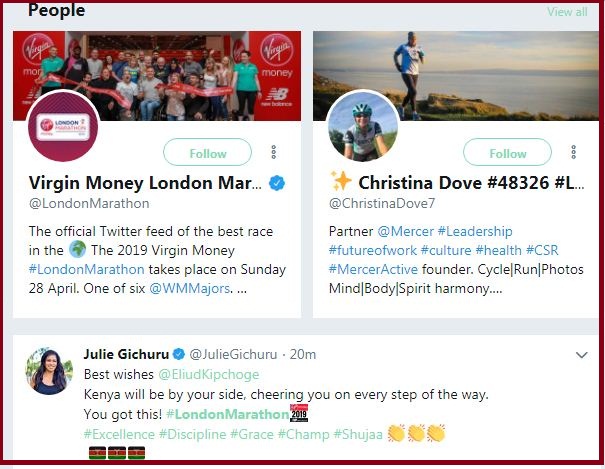
Task: Click Julie Gichuru's profile picture
Action: [49, 371]
